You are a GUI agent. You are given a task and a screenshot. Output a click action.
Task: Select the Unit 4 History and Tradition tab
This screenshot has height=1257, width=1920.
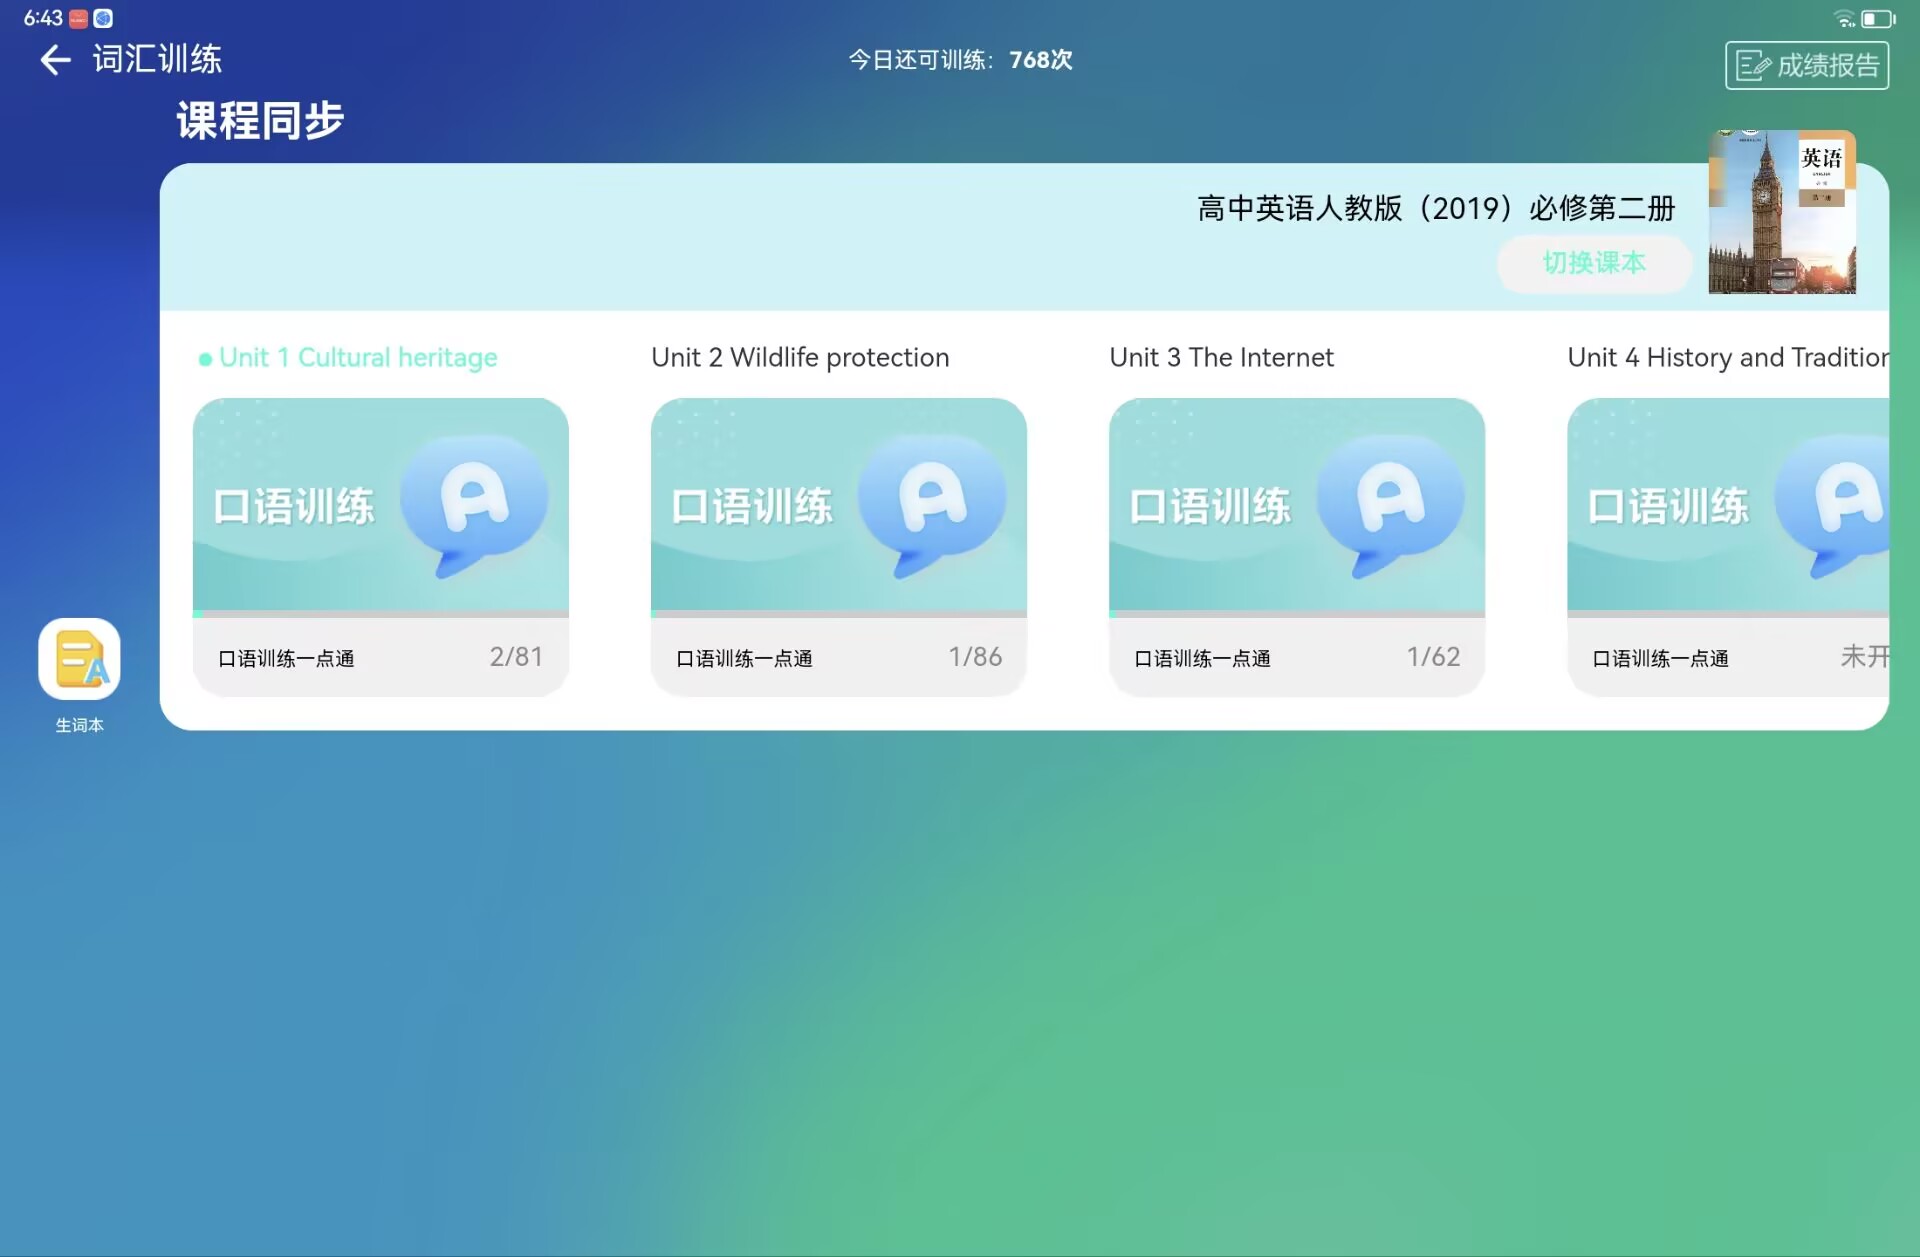[x=1728, y=357]
